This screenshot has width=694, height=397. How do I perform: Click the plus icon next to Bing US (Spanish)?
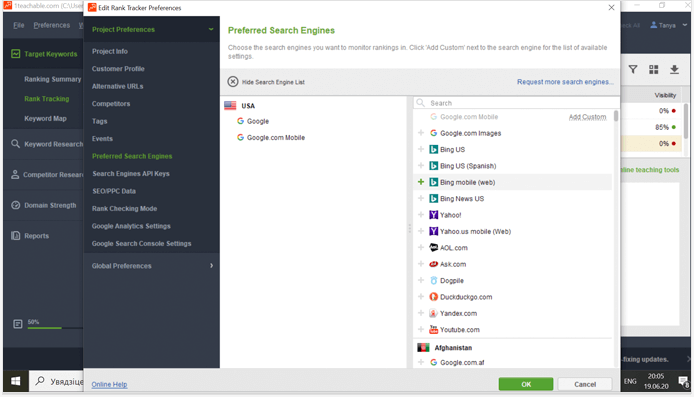click(421, 166)
